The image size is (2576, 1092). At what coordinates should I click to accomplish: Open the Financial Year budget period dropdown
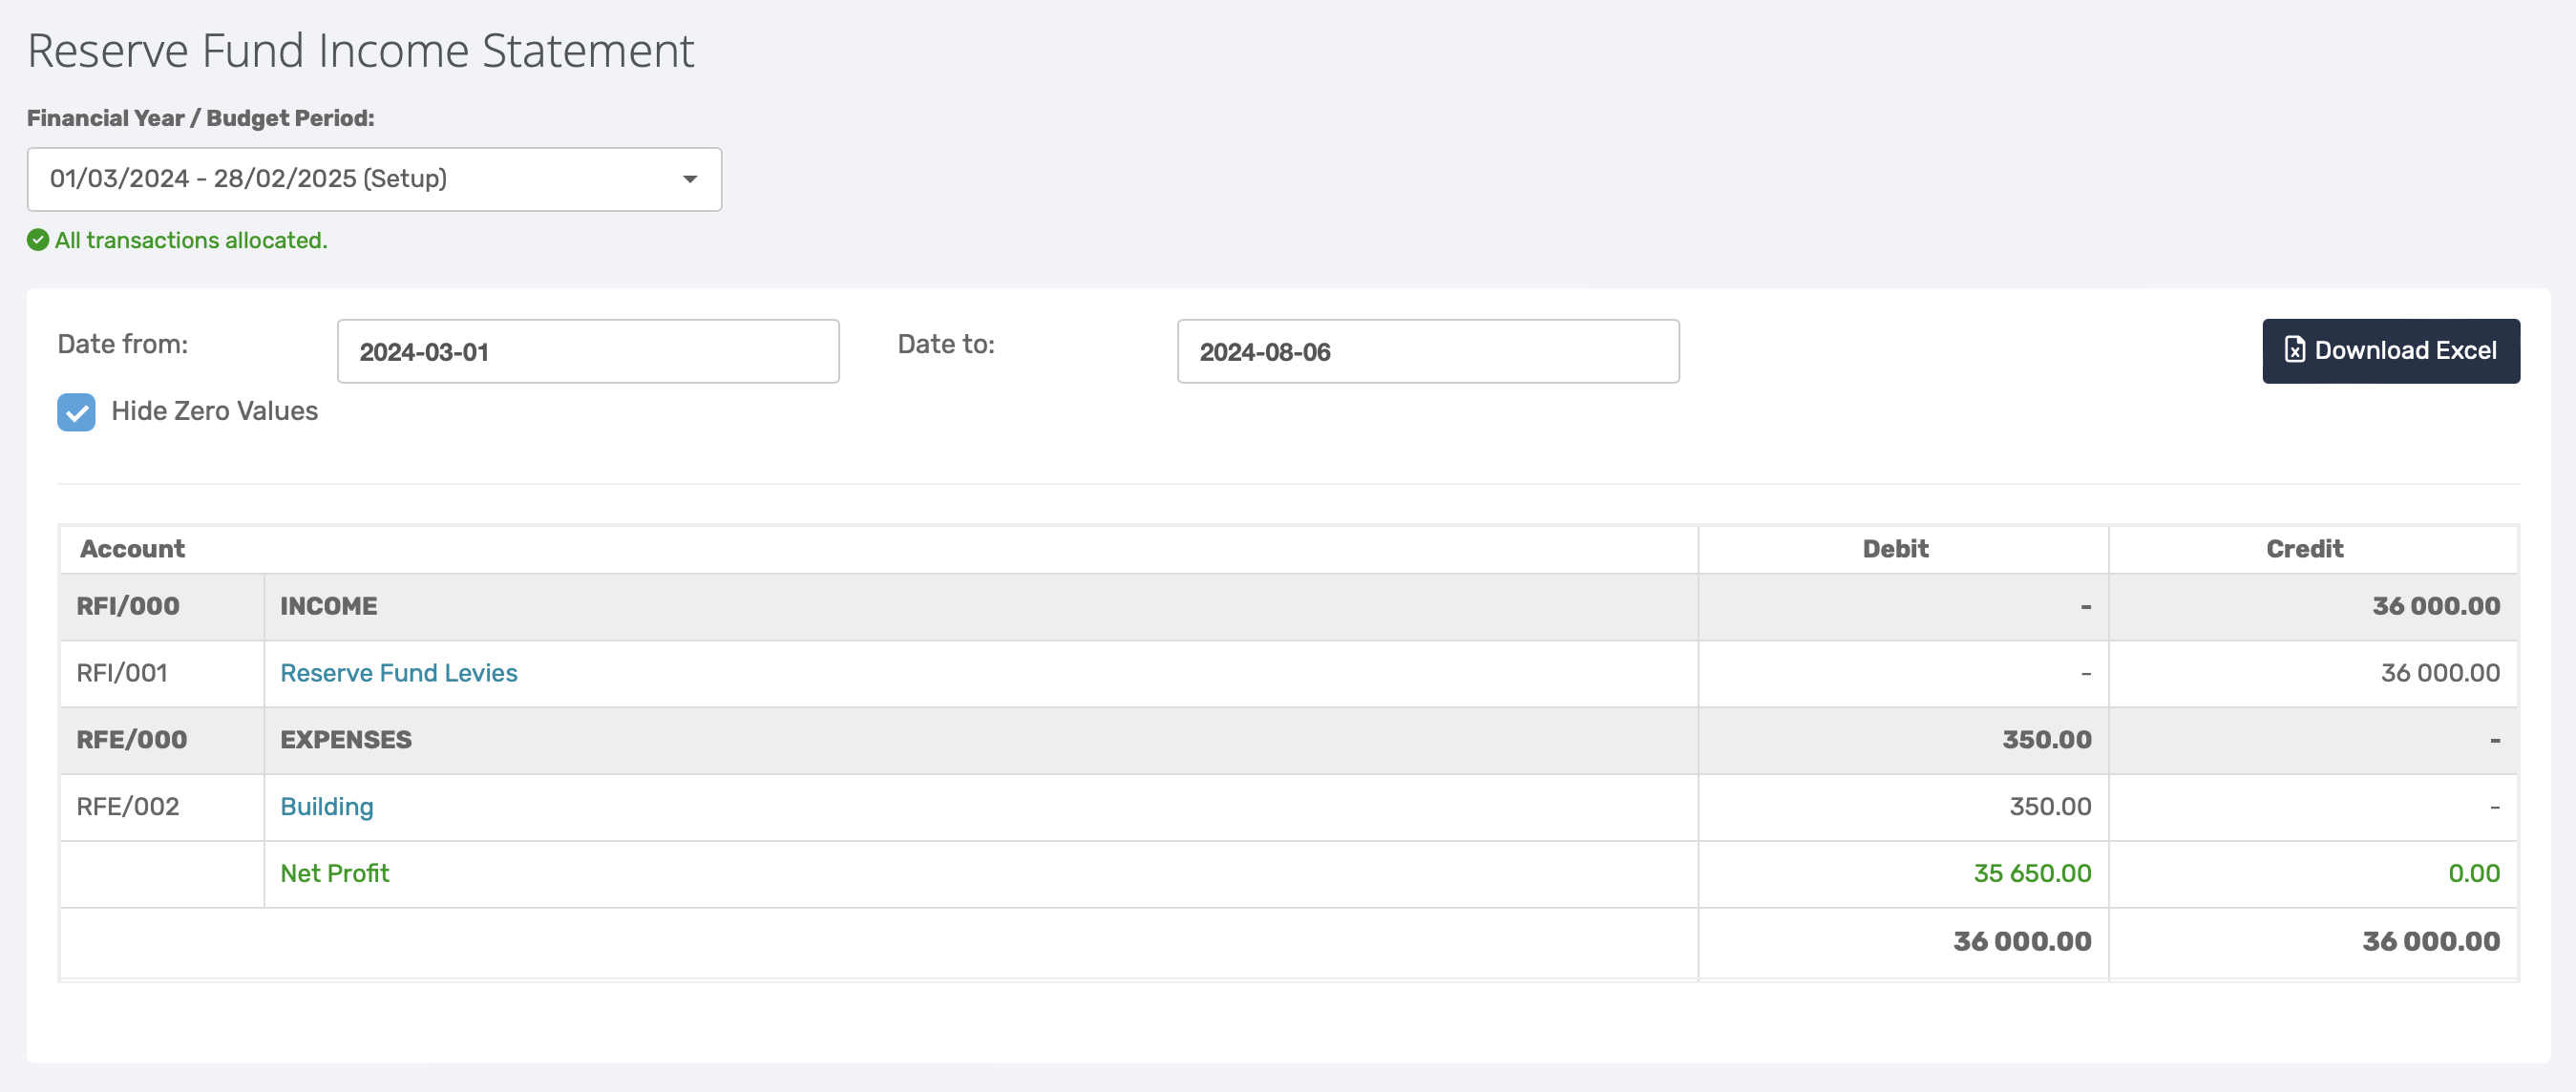click(x=373, y=179)
